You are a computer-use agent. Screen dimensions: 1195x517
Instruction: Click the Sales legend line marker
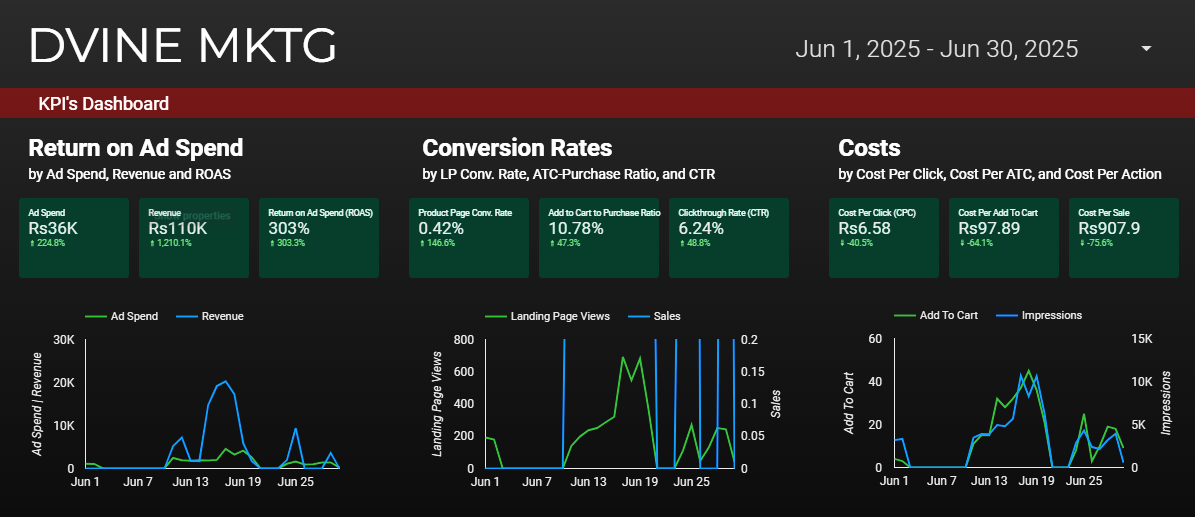638,316
